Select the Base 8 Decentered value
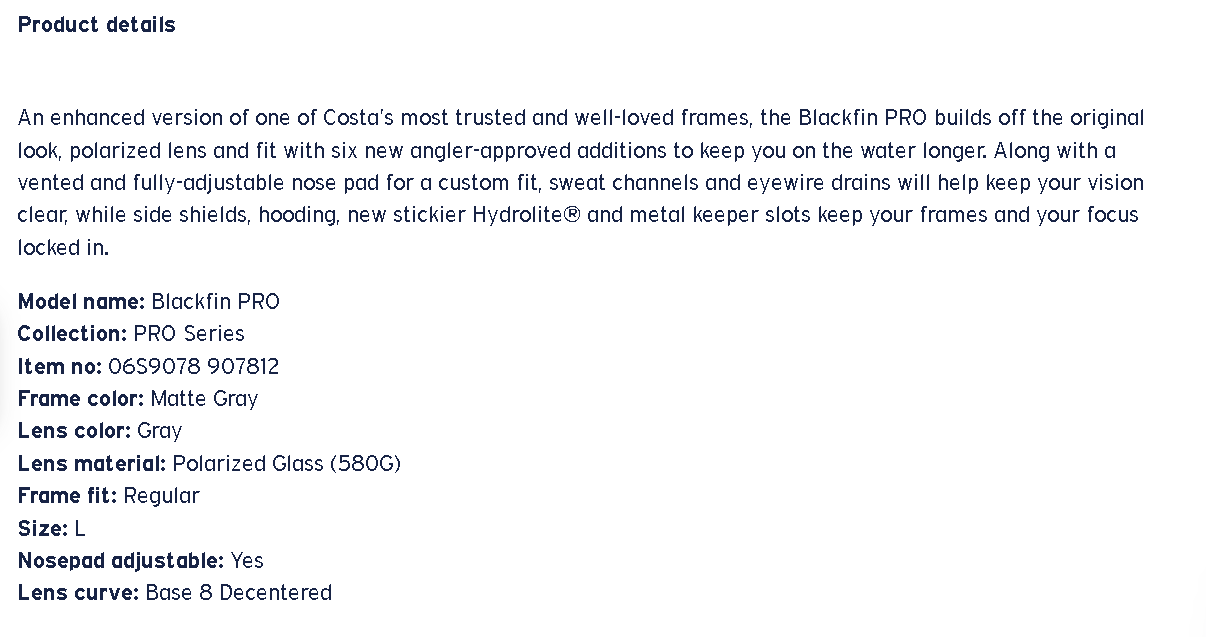 [x=238, y=593]
